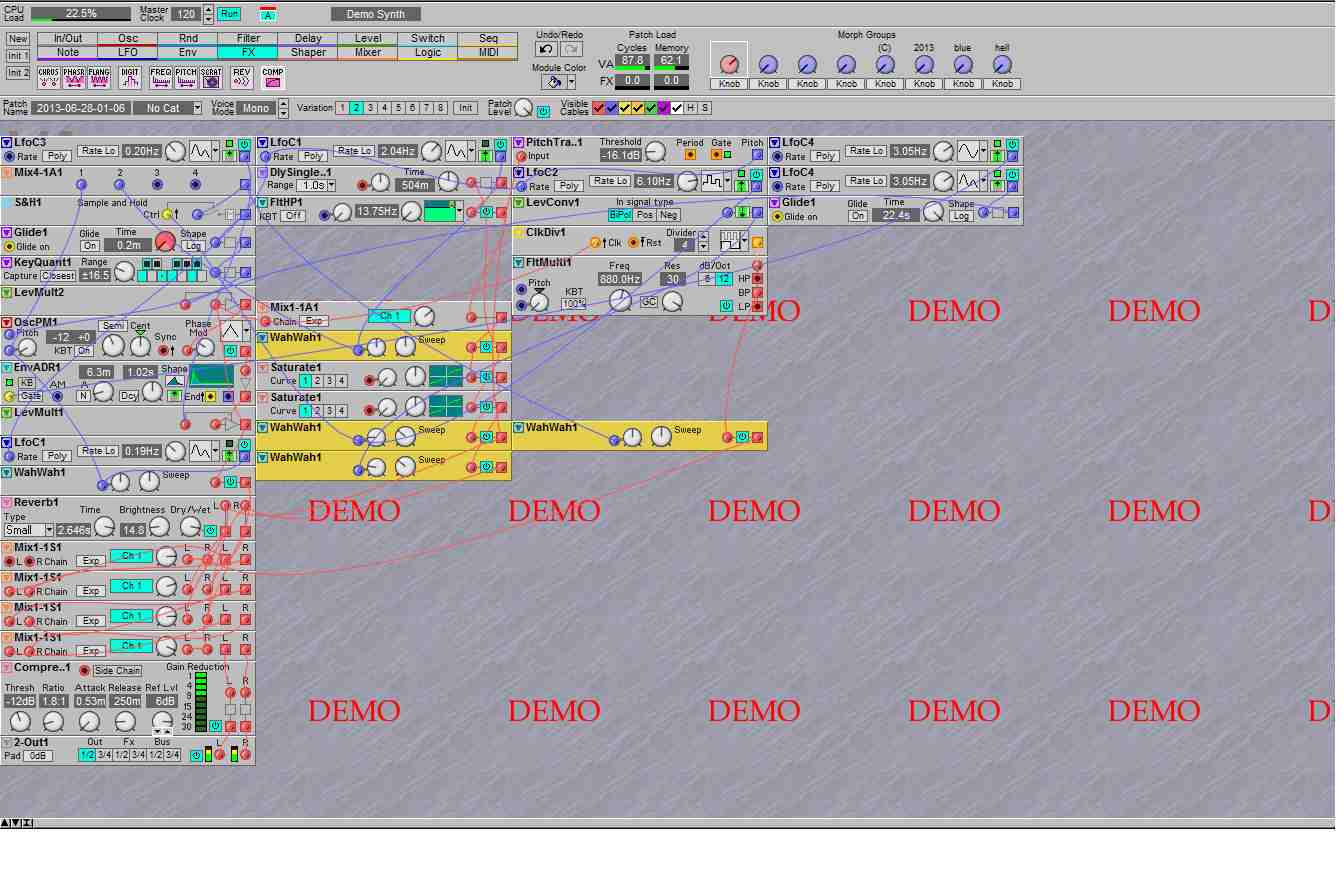This screenshot has width=1343, height=875.
Task: Open the DlySingle Range 1.0s dropdown
Action: coord(316,186)
